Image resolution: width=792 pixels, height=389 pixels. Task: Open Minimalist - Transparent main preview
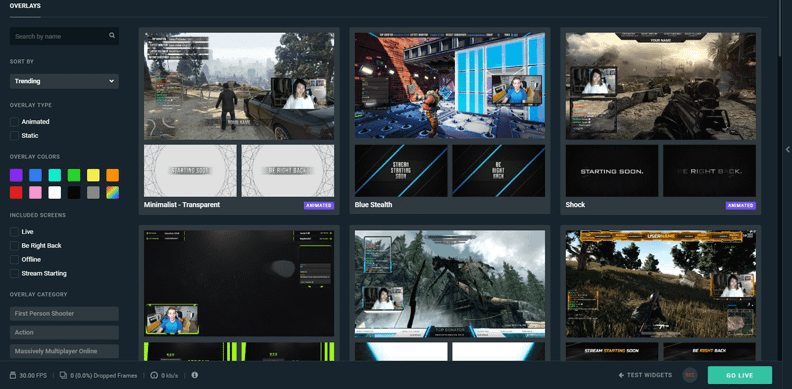click(x=239, y=86)
